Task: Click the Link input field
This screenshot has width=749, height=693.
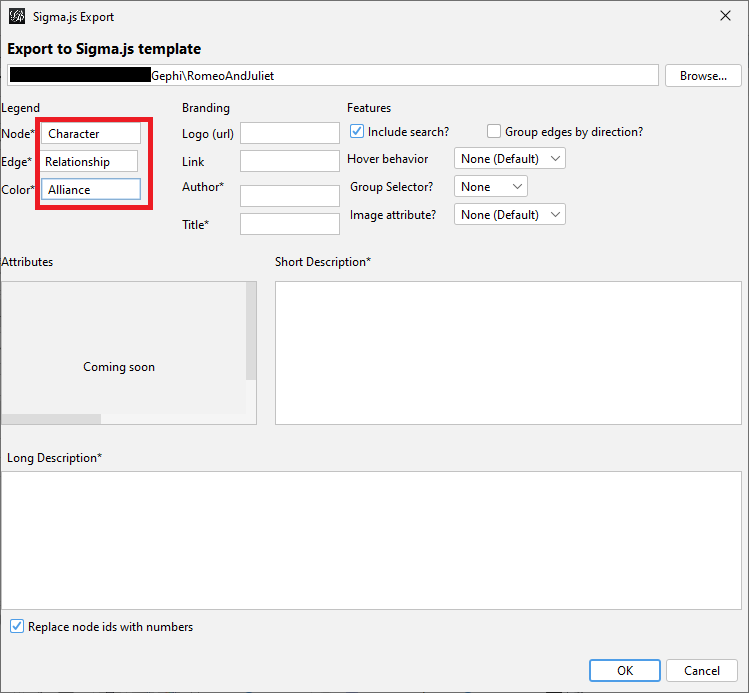Action: coord(290,161)
